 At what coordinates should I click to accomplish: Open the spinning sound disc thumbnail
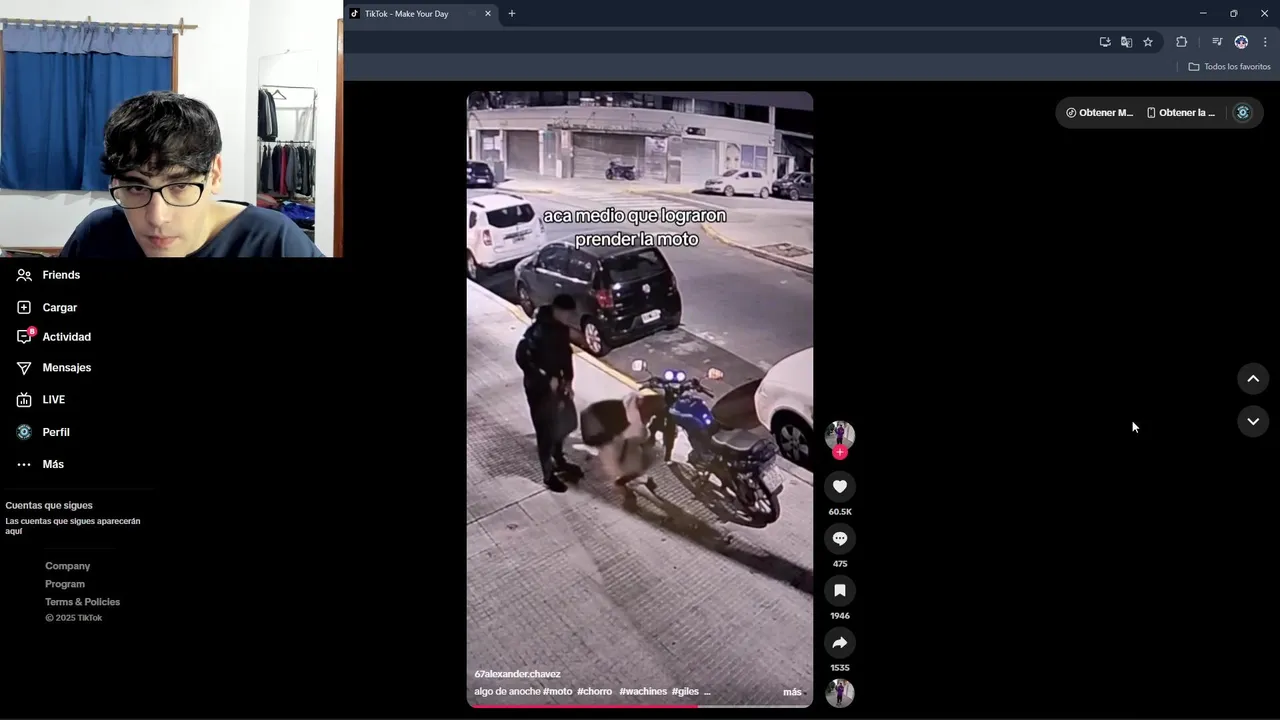click(x=840, y=693)
